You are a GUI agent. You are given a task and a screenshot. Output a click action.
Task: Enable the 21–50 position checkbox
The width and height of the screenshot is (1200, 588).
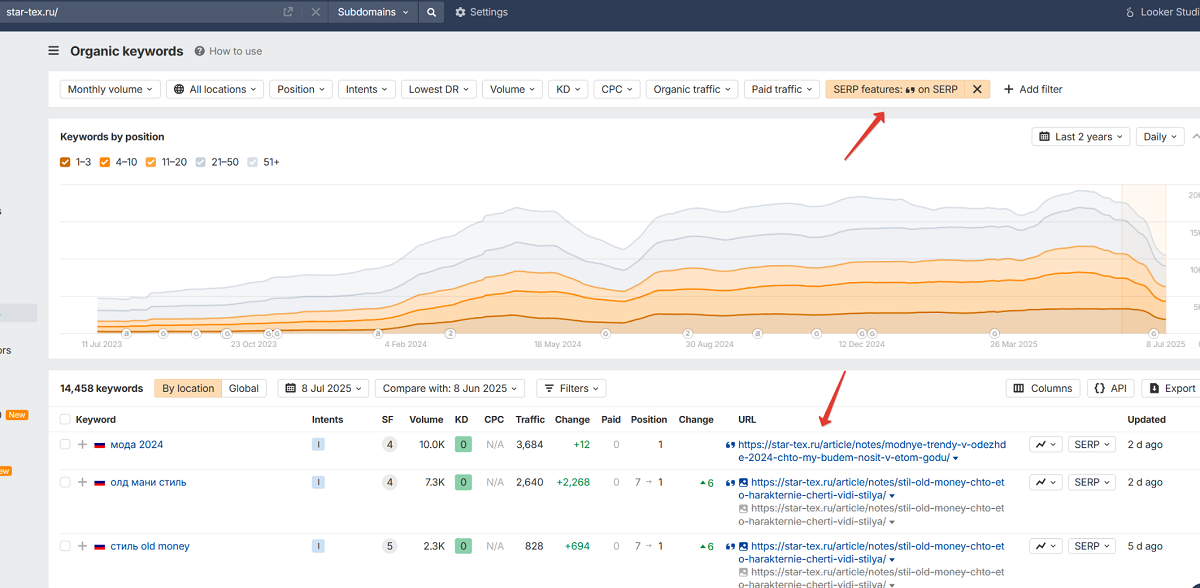click(x=201, y=162)
